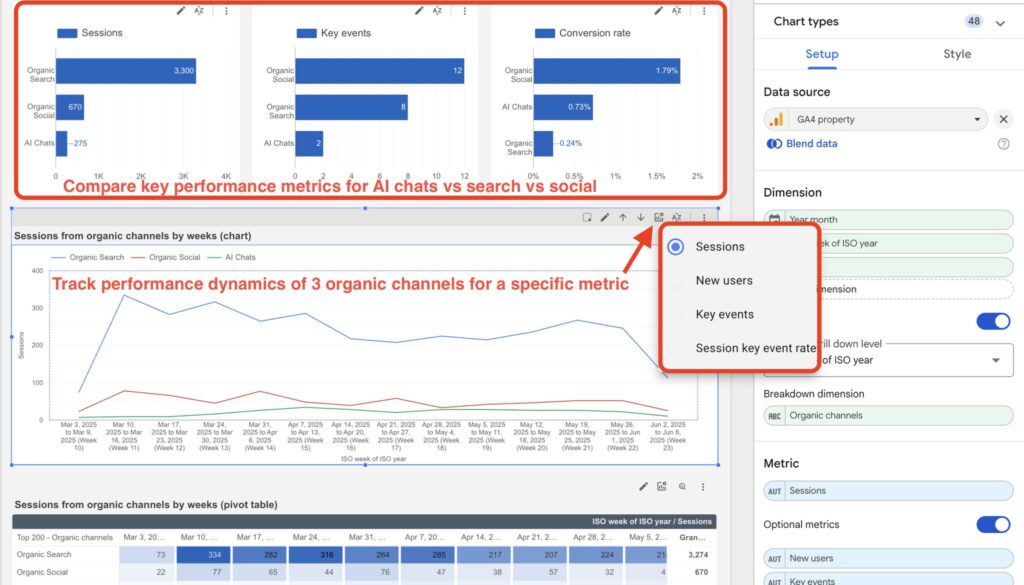1024x585 pixels.
Task: Edit the Sessions chart using the pencil icon
Action: (x=181, y=9)
